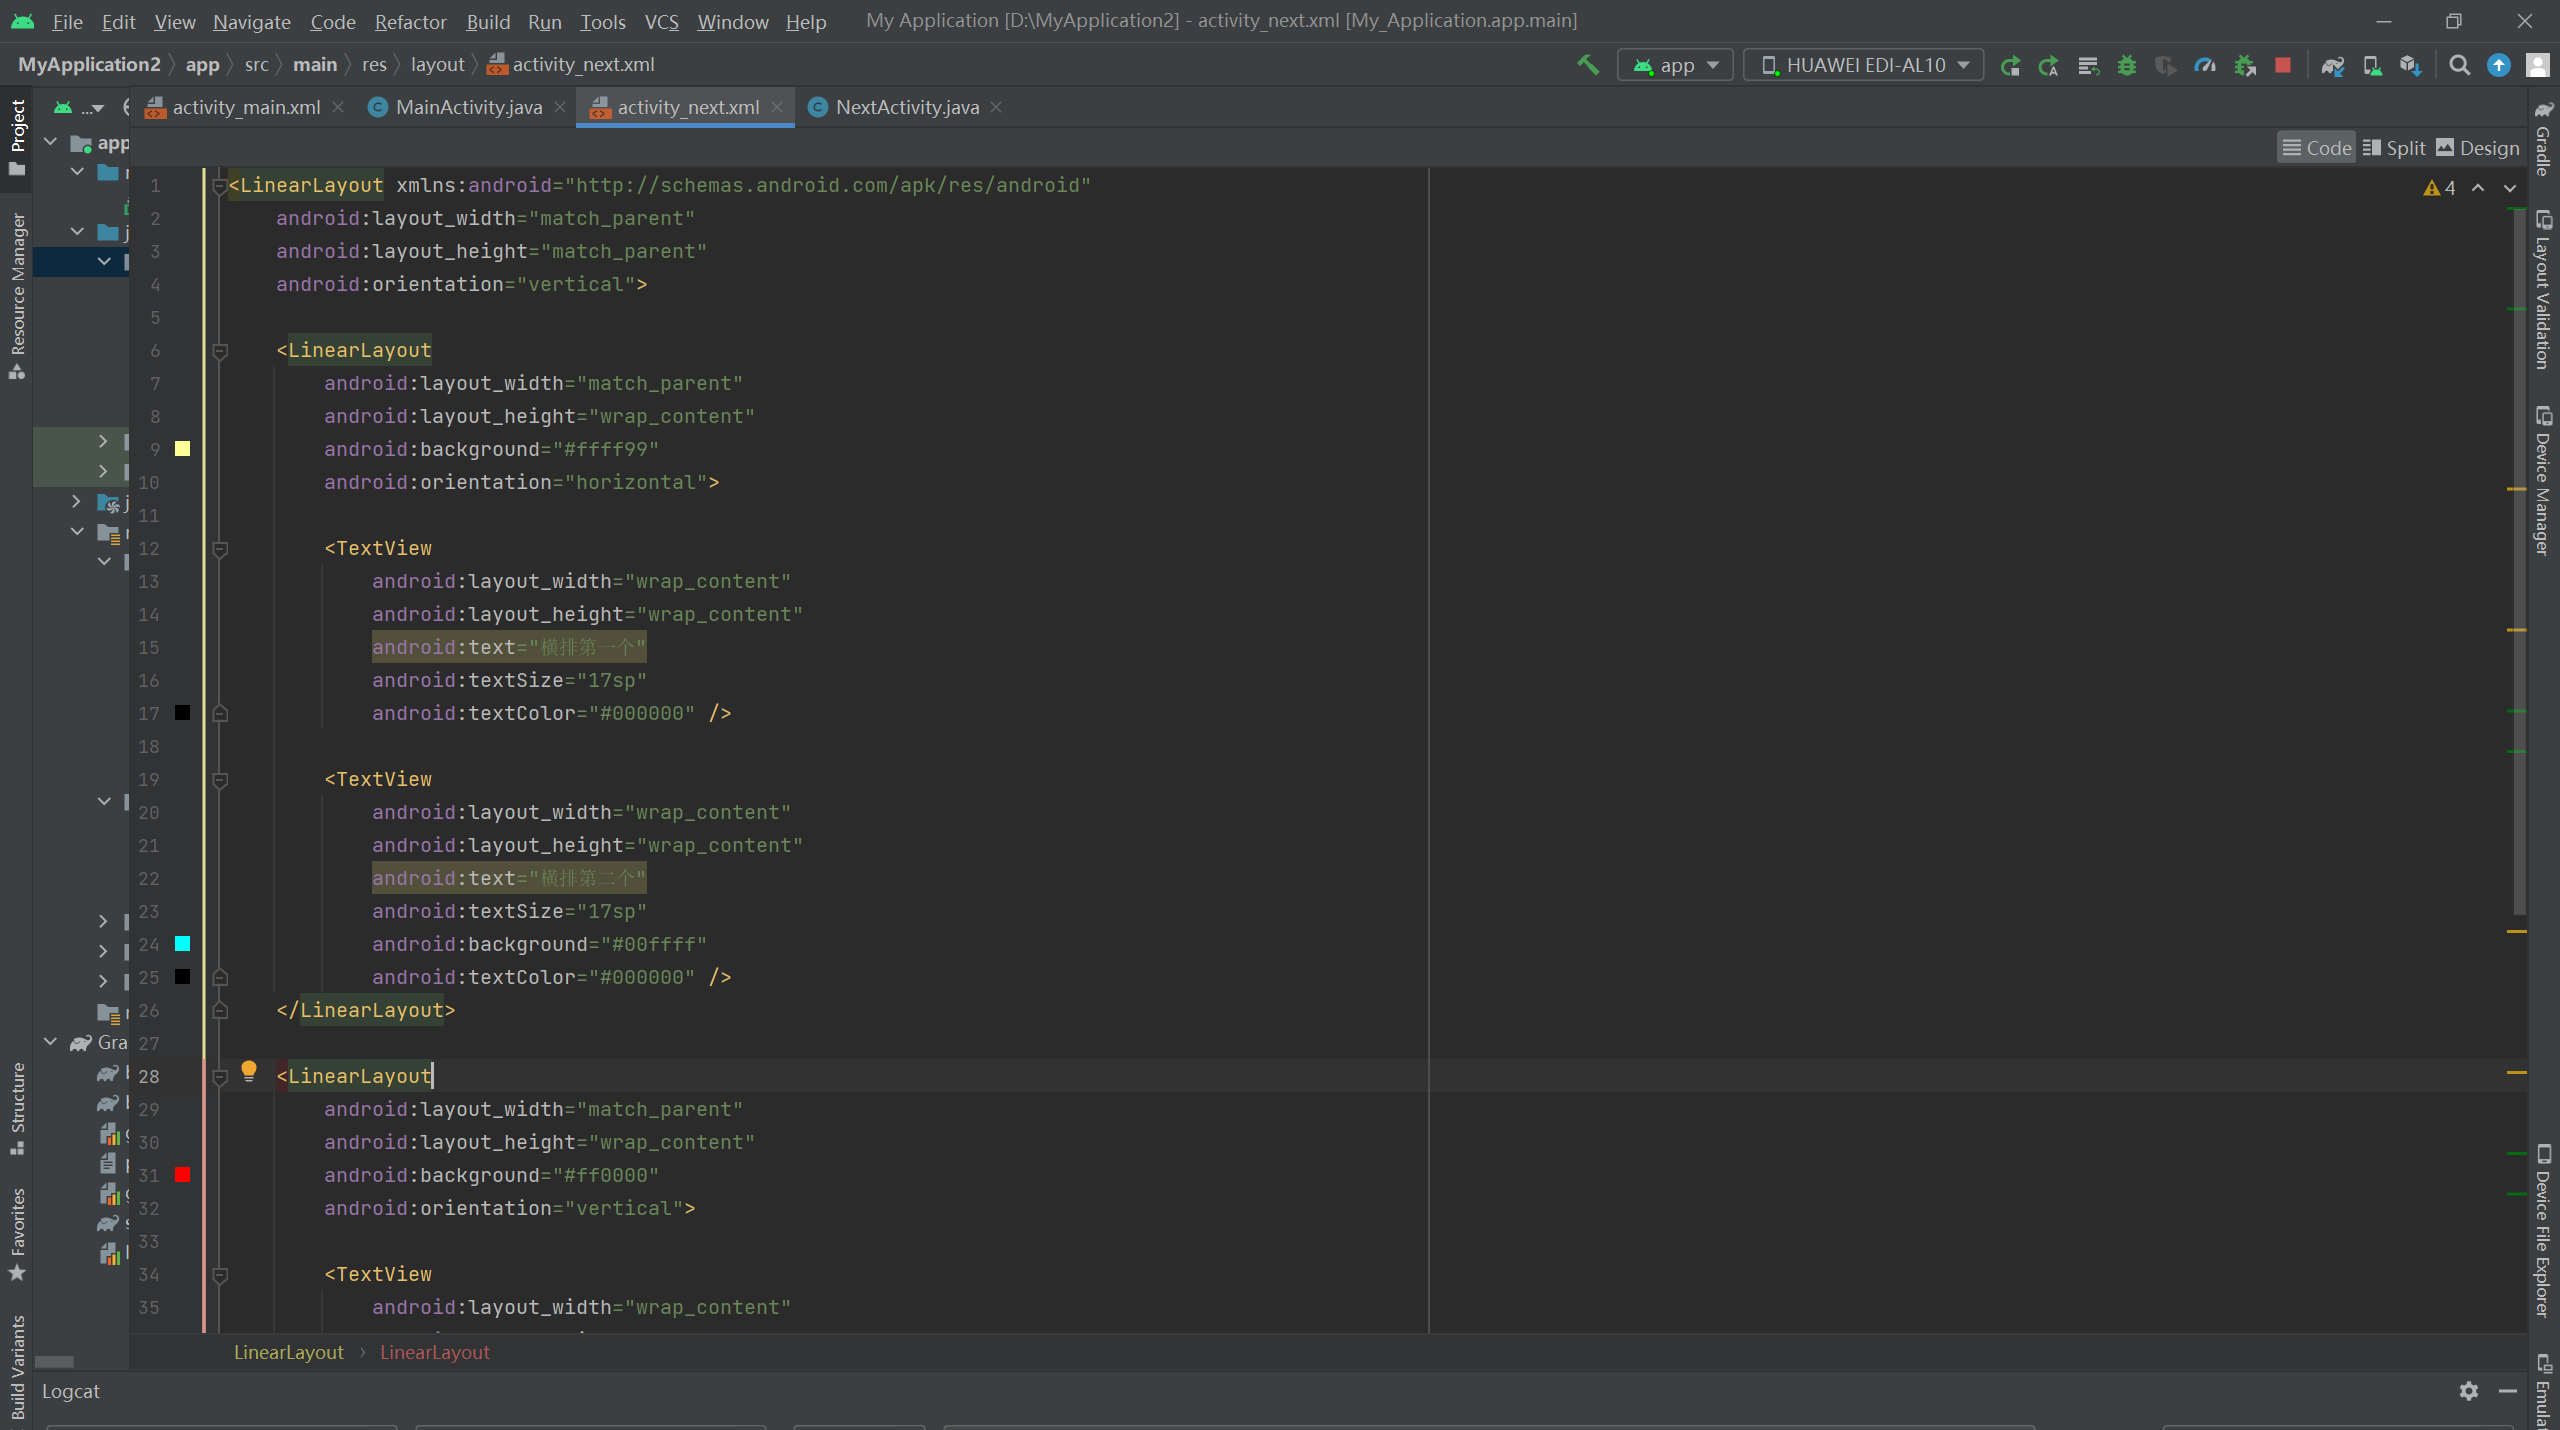Screen dimensions: 2560x1430
Task: Switch editor to Split view mode
Action: [2394, 148]
